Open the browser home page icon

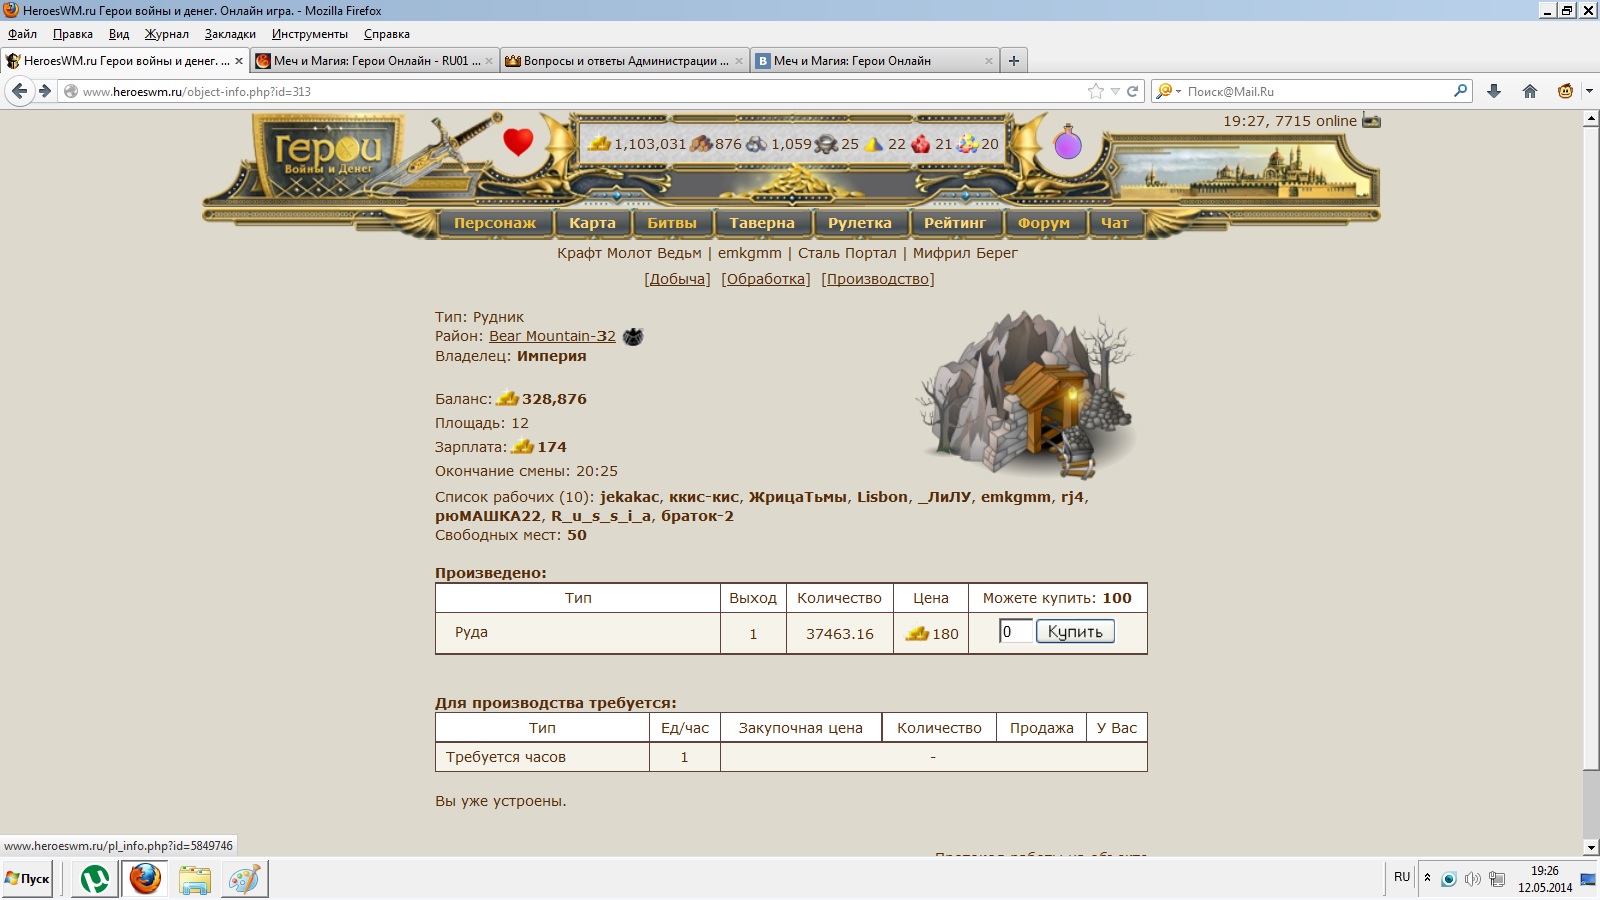tap(1530, 91)
